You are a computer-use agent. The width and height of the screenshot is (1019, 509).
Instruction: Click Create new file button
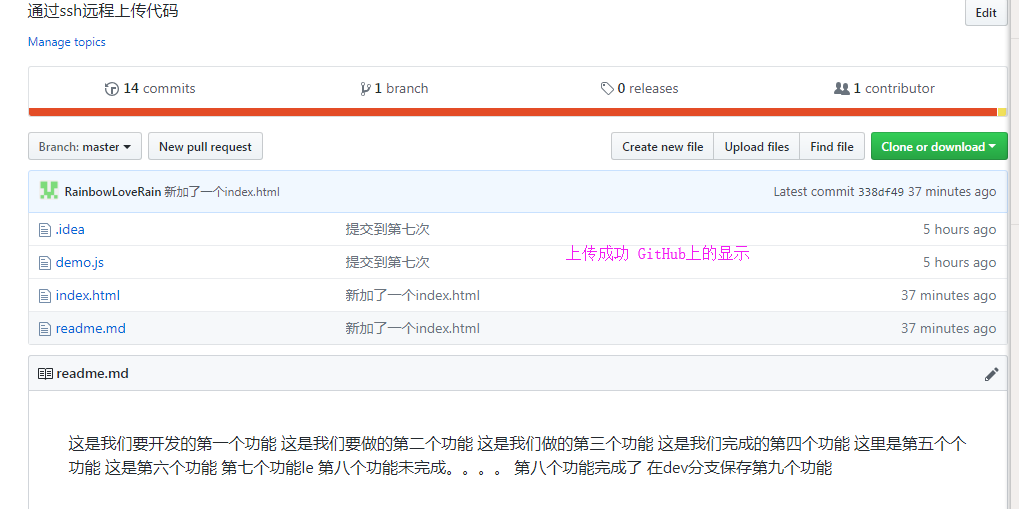[x=662, y=147]
